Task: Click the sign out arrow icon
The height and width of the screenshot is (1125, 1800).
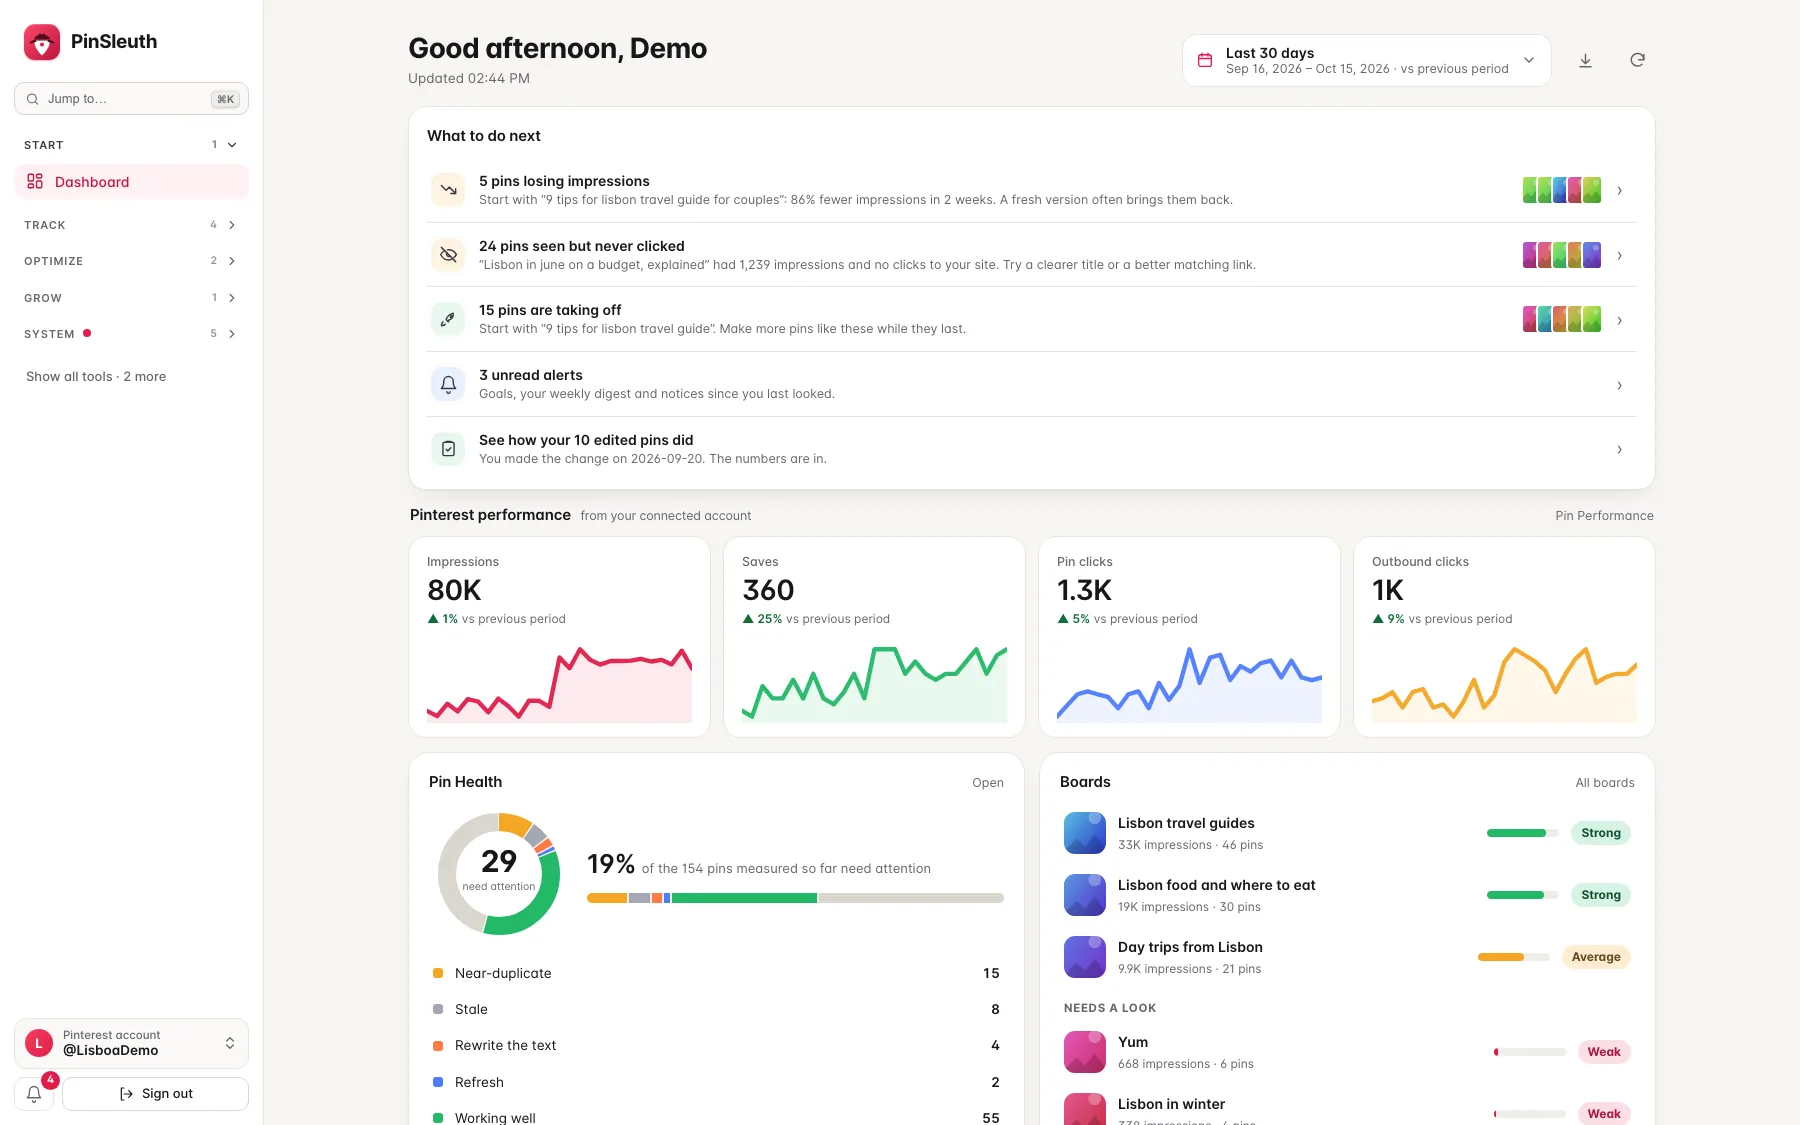Action: 127,1094
